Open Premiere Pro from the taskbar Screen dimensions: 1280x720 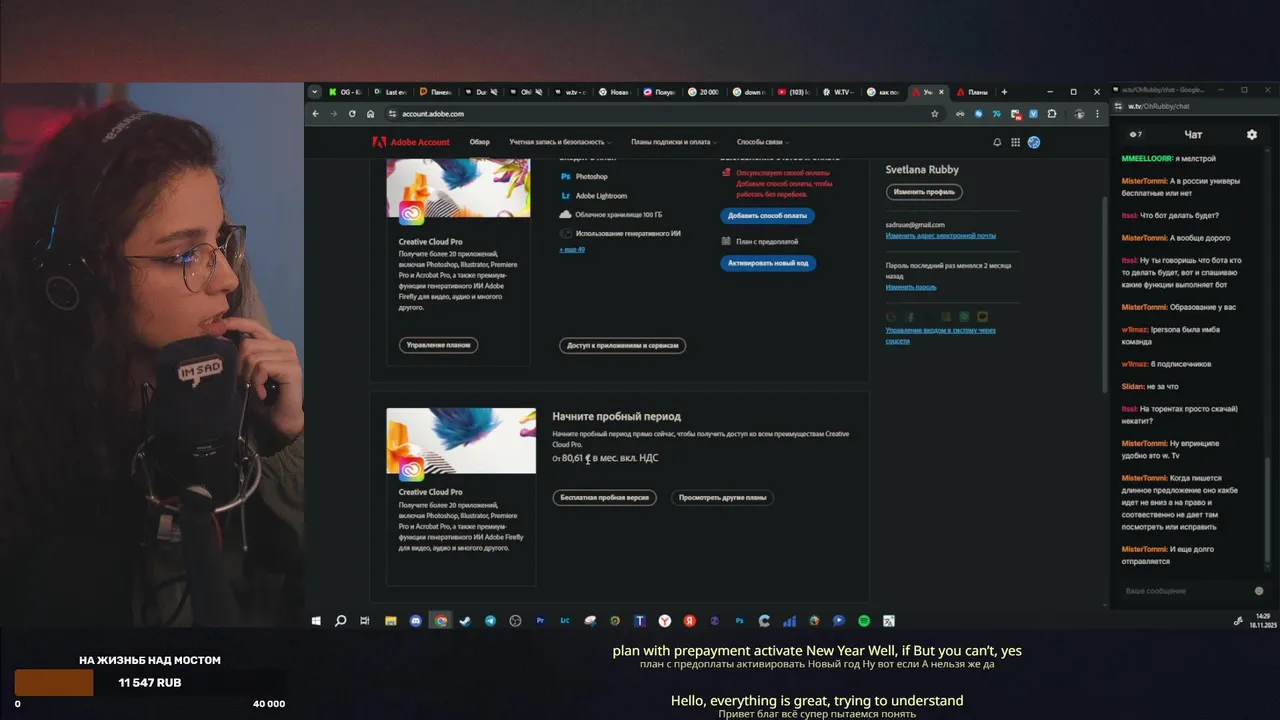[x=540, y=621]
